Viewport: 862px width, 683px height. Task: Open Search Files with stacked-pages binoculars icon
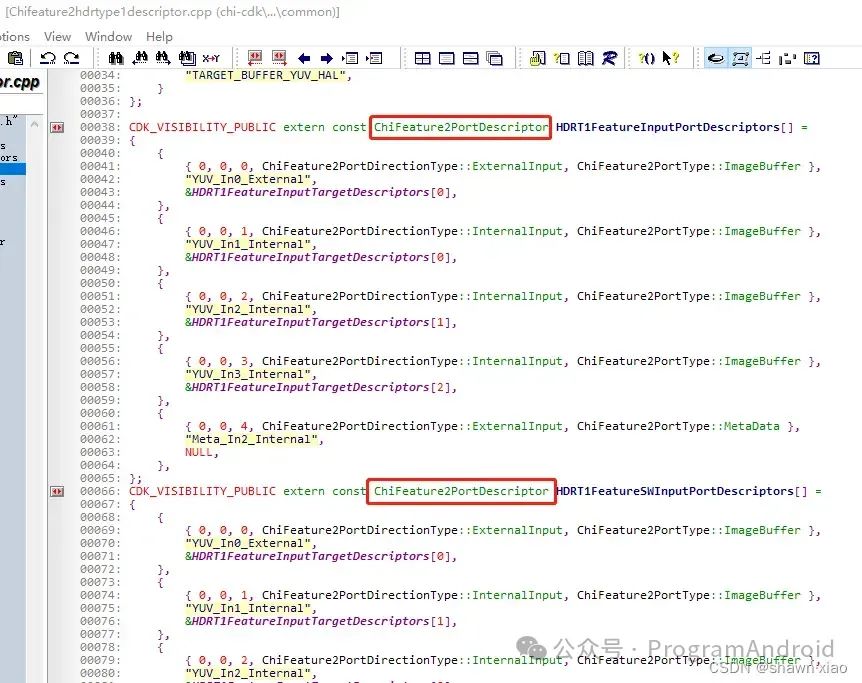[187, 58]
